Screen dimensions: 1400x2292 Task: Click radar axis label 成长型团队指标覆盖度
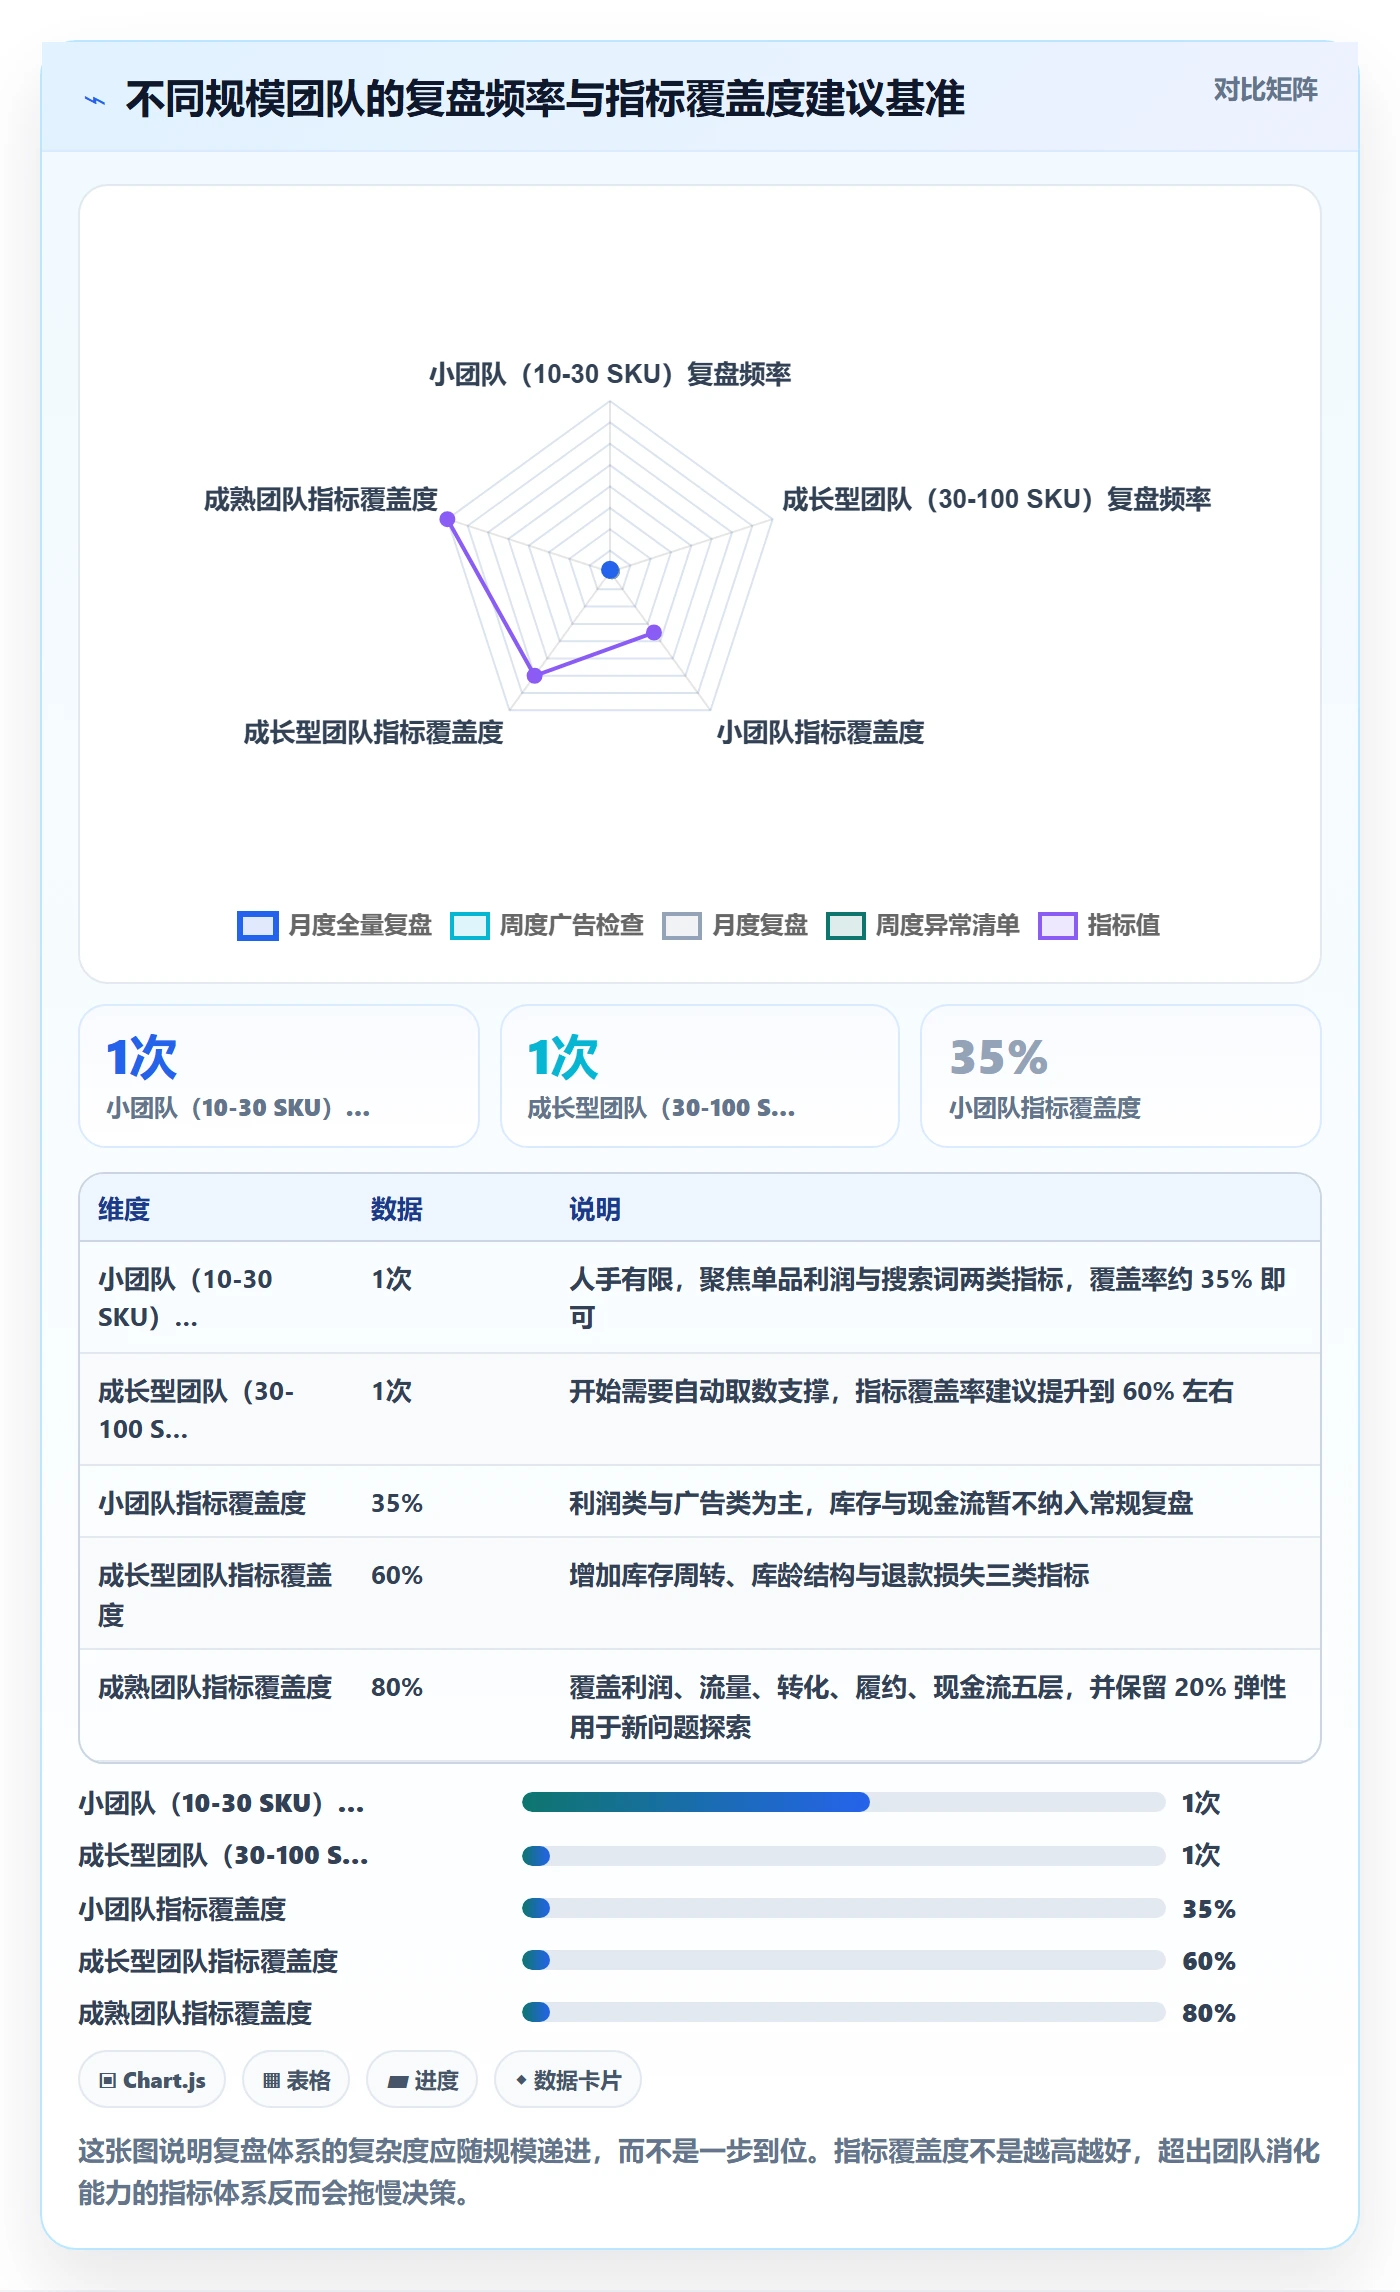coord(373,732)
